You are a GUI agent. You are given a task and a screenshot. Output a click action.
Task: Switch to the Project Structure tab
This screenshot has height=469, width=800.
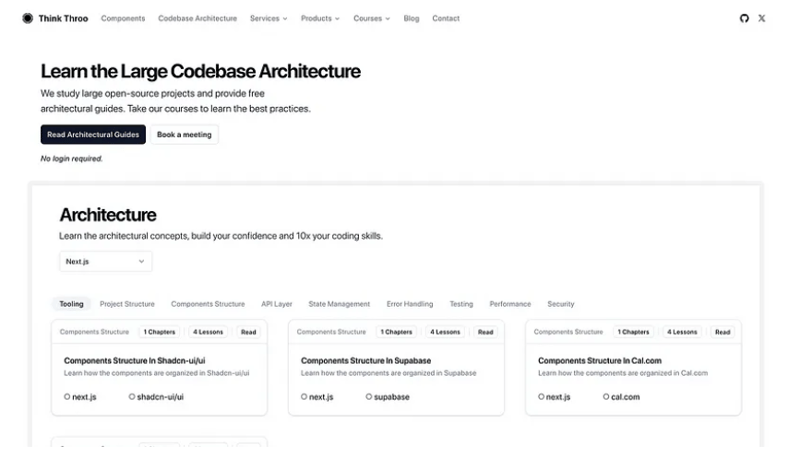(x=127, y=304)
